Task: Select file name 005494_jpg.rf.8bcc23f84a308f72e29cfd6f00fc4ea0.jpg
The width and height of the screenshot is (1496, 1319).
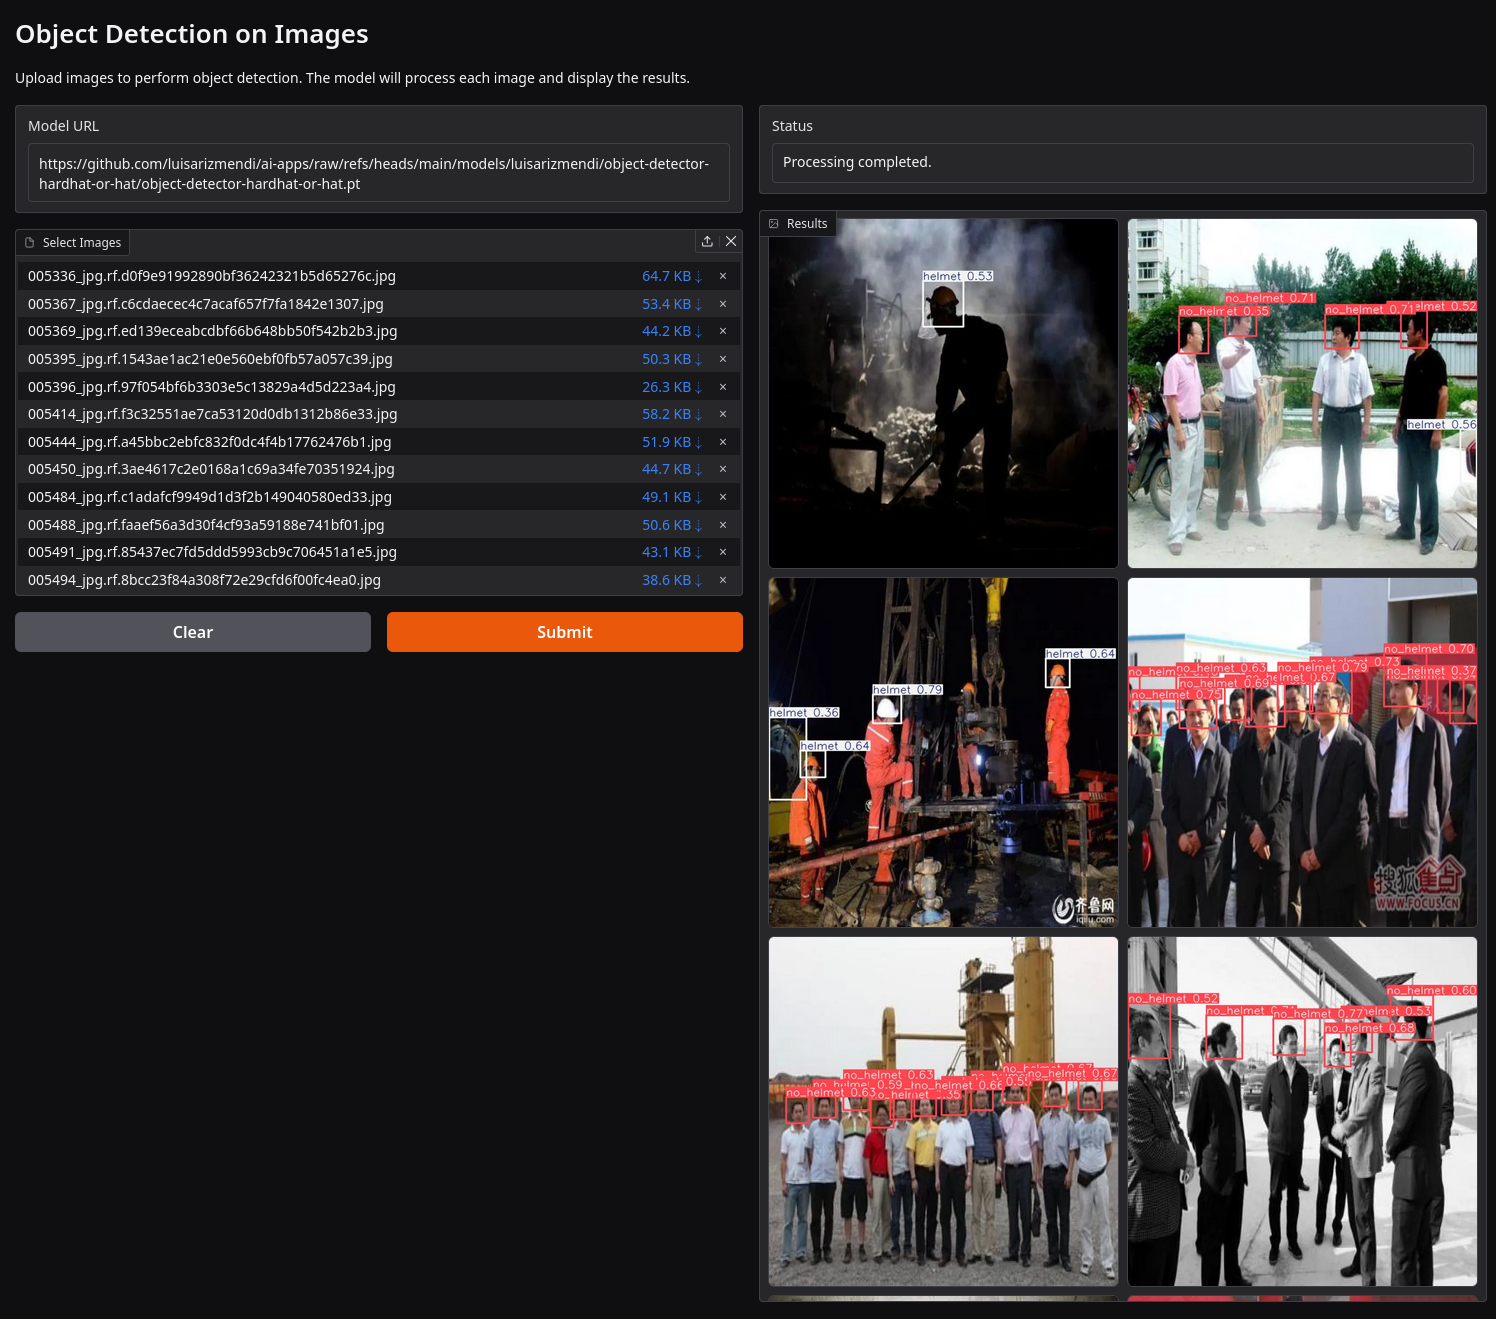Action: [205, 580]
